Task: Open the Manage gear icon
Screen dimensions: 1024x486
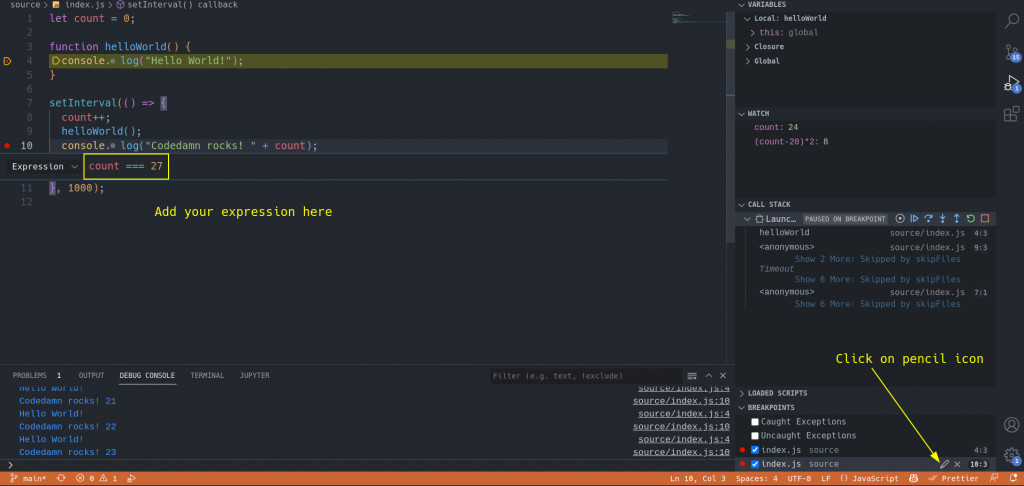Action: 1011,455
